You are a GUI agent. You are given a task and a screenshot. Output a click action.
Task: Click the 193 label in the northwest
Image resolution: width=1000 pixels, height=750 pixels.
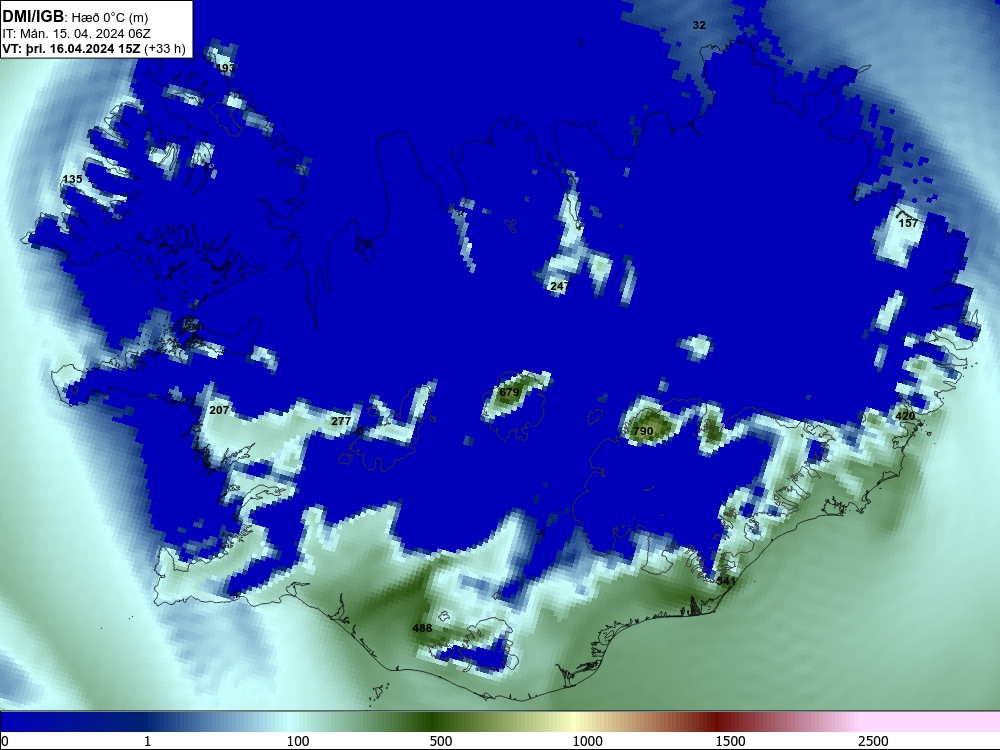click(x=226, y=68)
